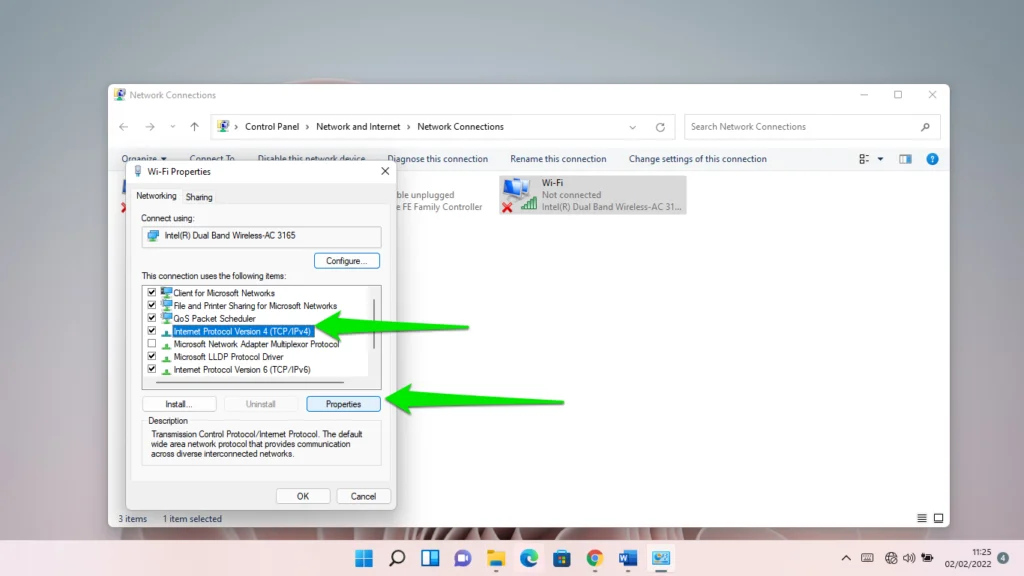This screenshot has height=576, width=1024.
Task: Open Google Chrome from taskbar
Action: 594,558
